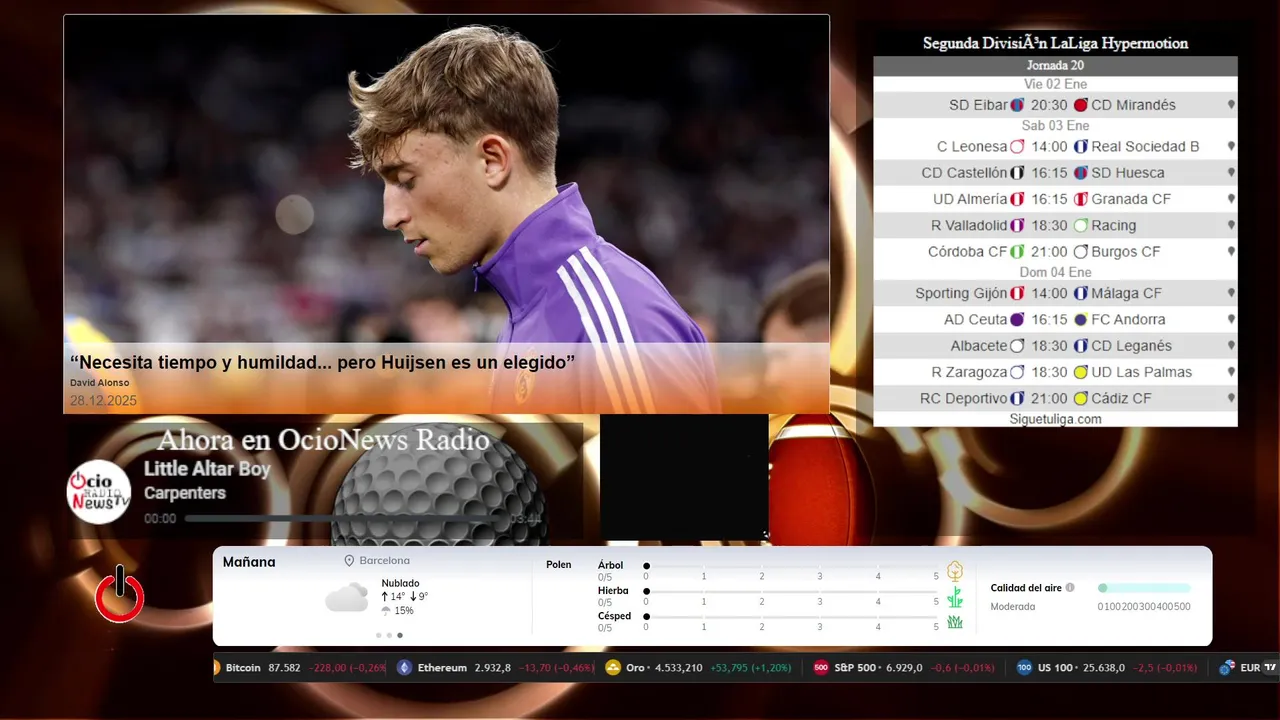Viewport: 1280px width, 720px height.
Task: Click the US 100 blue badge icon
Action: click(1024, 667)
